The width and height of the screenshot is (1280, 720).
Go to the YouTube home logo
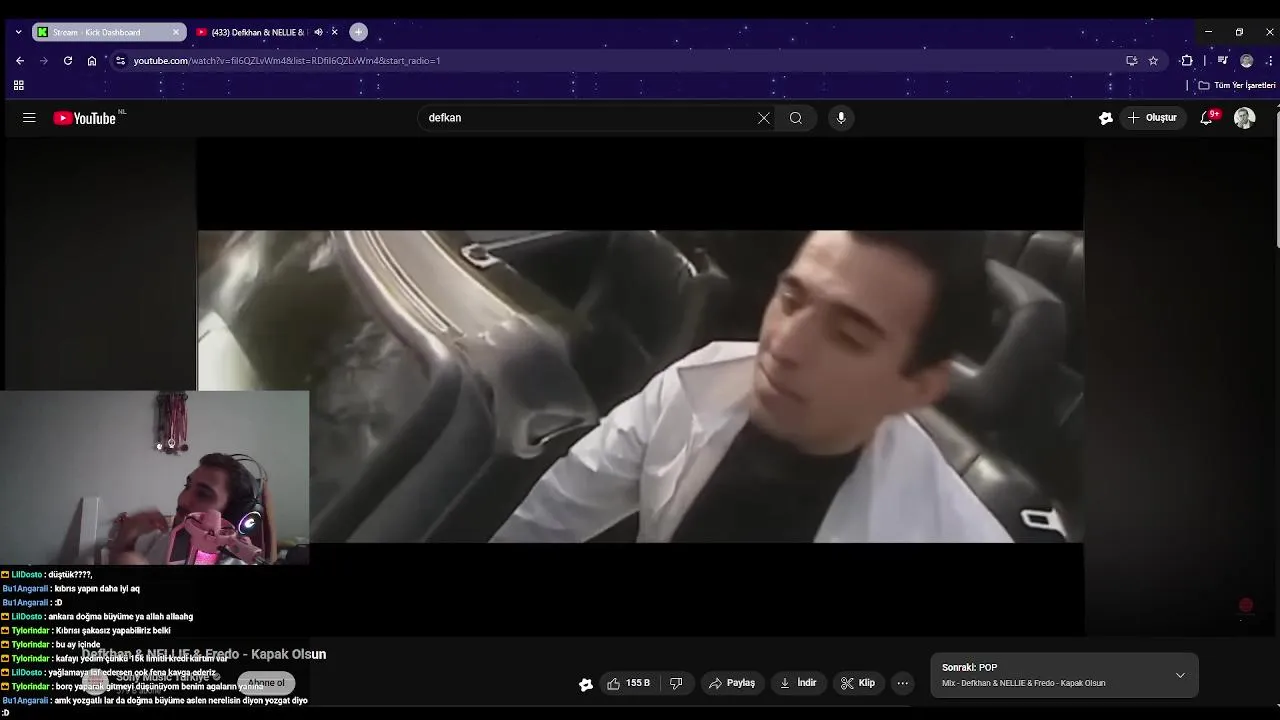tap(85, 118)
